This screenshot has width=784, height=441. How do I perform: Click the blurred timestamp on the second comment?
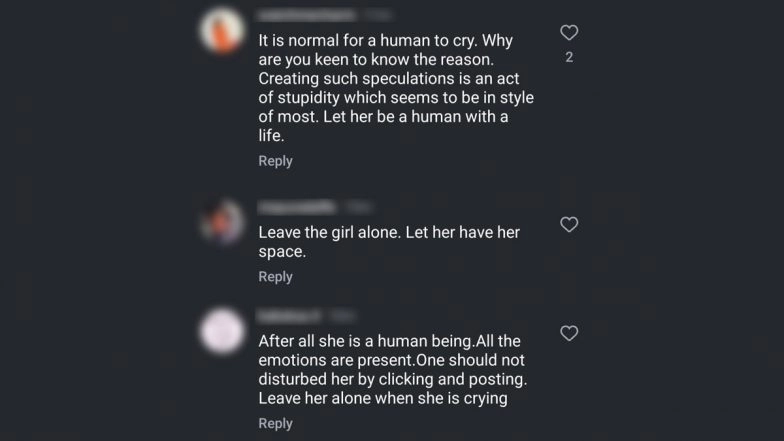[357, 206]
